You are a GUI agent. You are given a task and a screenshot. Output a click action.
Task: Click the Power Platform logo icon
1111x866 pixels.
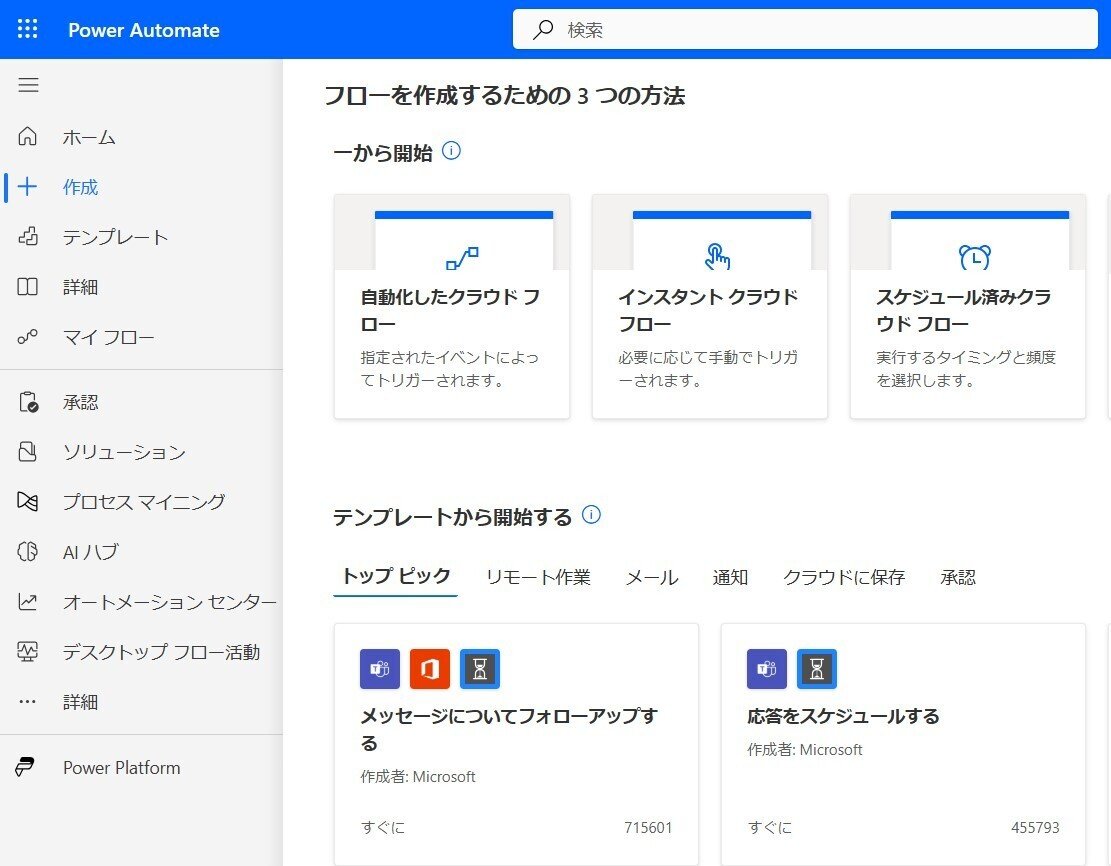(x=25, y=767)
